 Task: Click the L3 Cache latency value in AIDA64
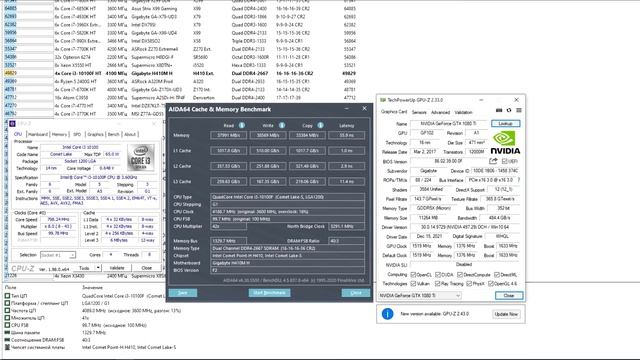347,181
